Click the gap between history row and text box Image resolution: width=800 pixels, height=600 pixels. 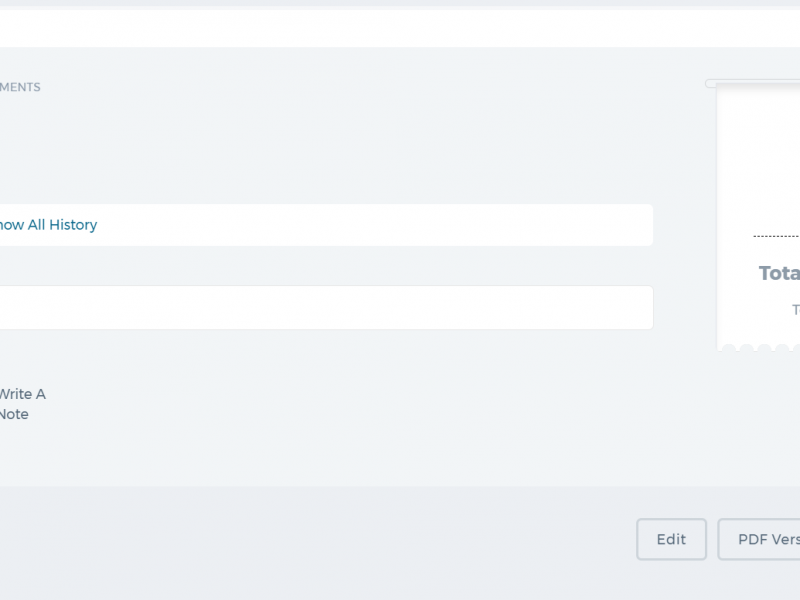327,266
